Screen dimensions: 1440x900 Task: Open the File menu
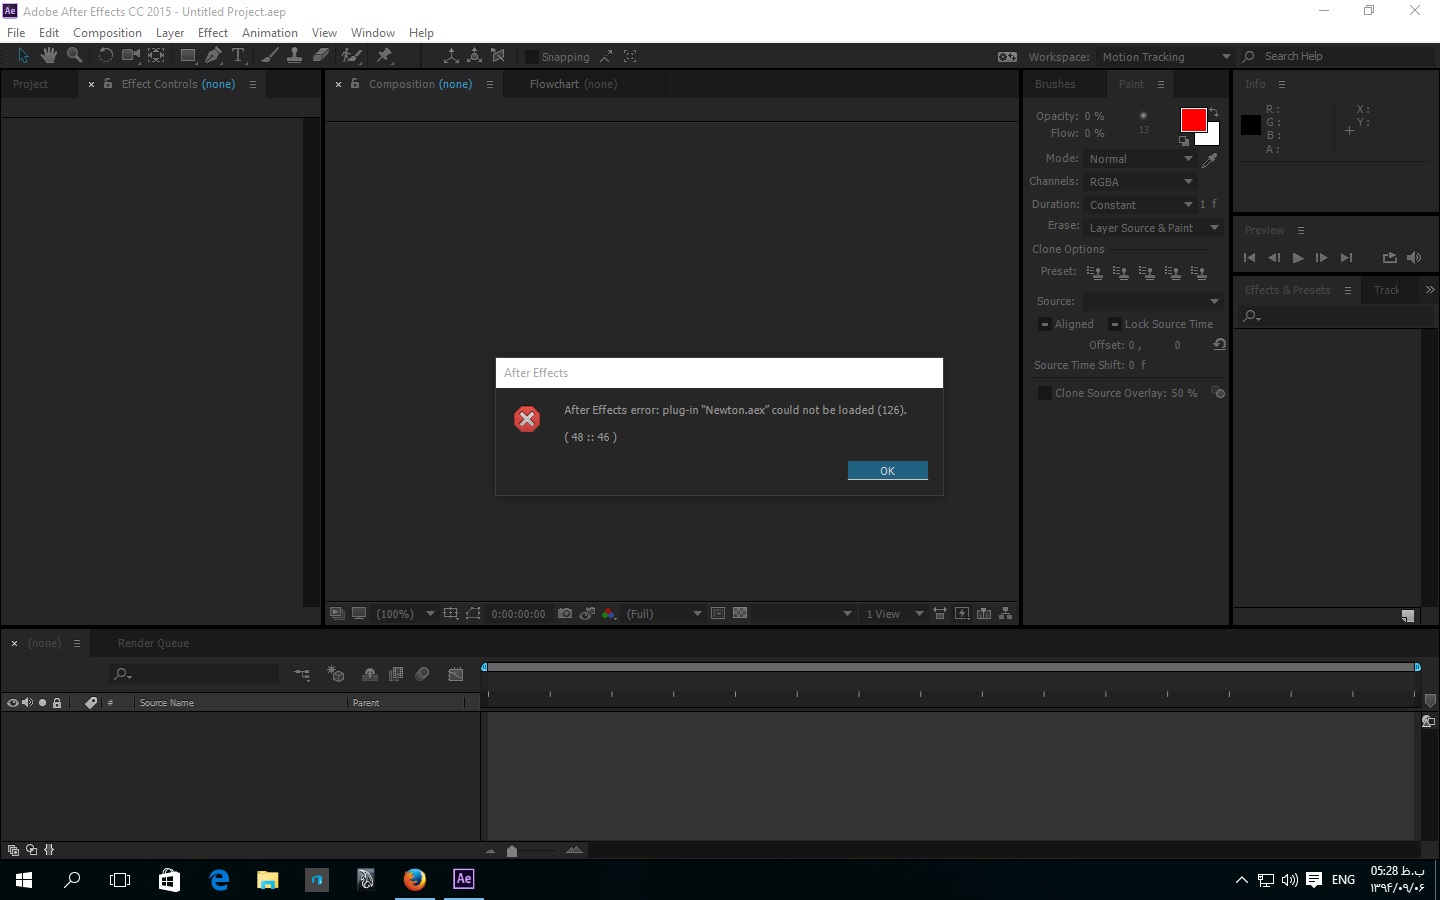[x=16, y=32]
